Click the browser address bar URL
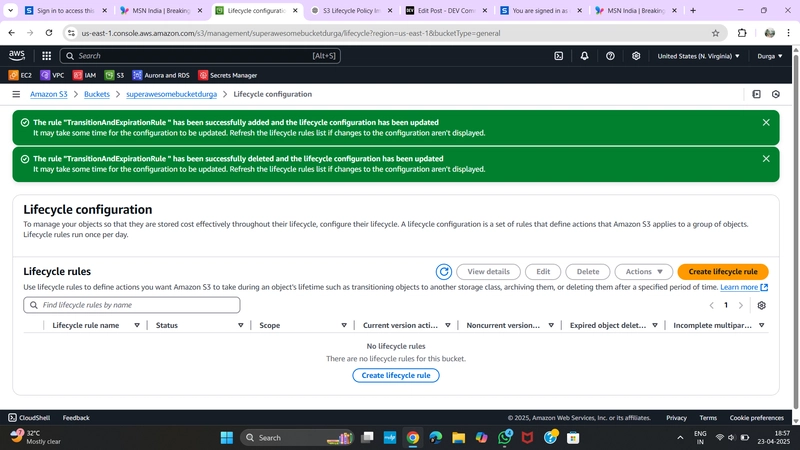 pyautogui.click(x=291, y=33)
